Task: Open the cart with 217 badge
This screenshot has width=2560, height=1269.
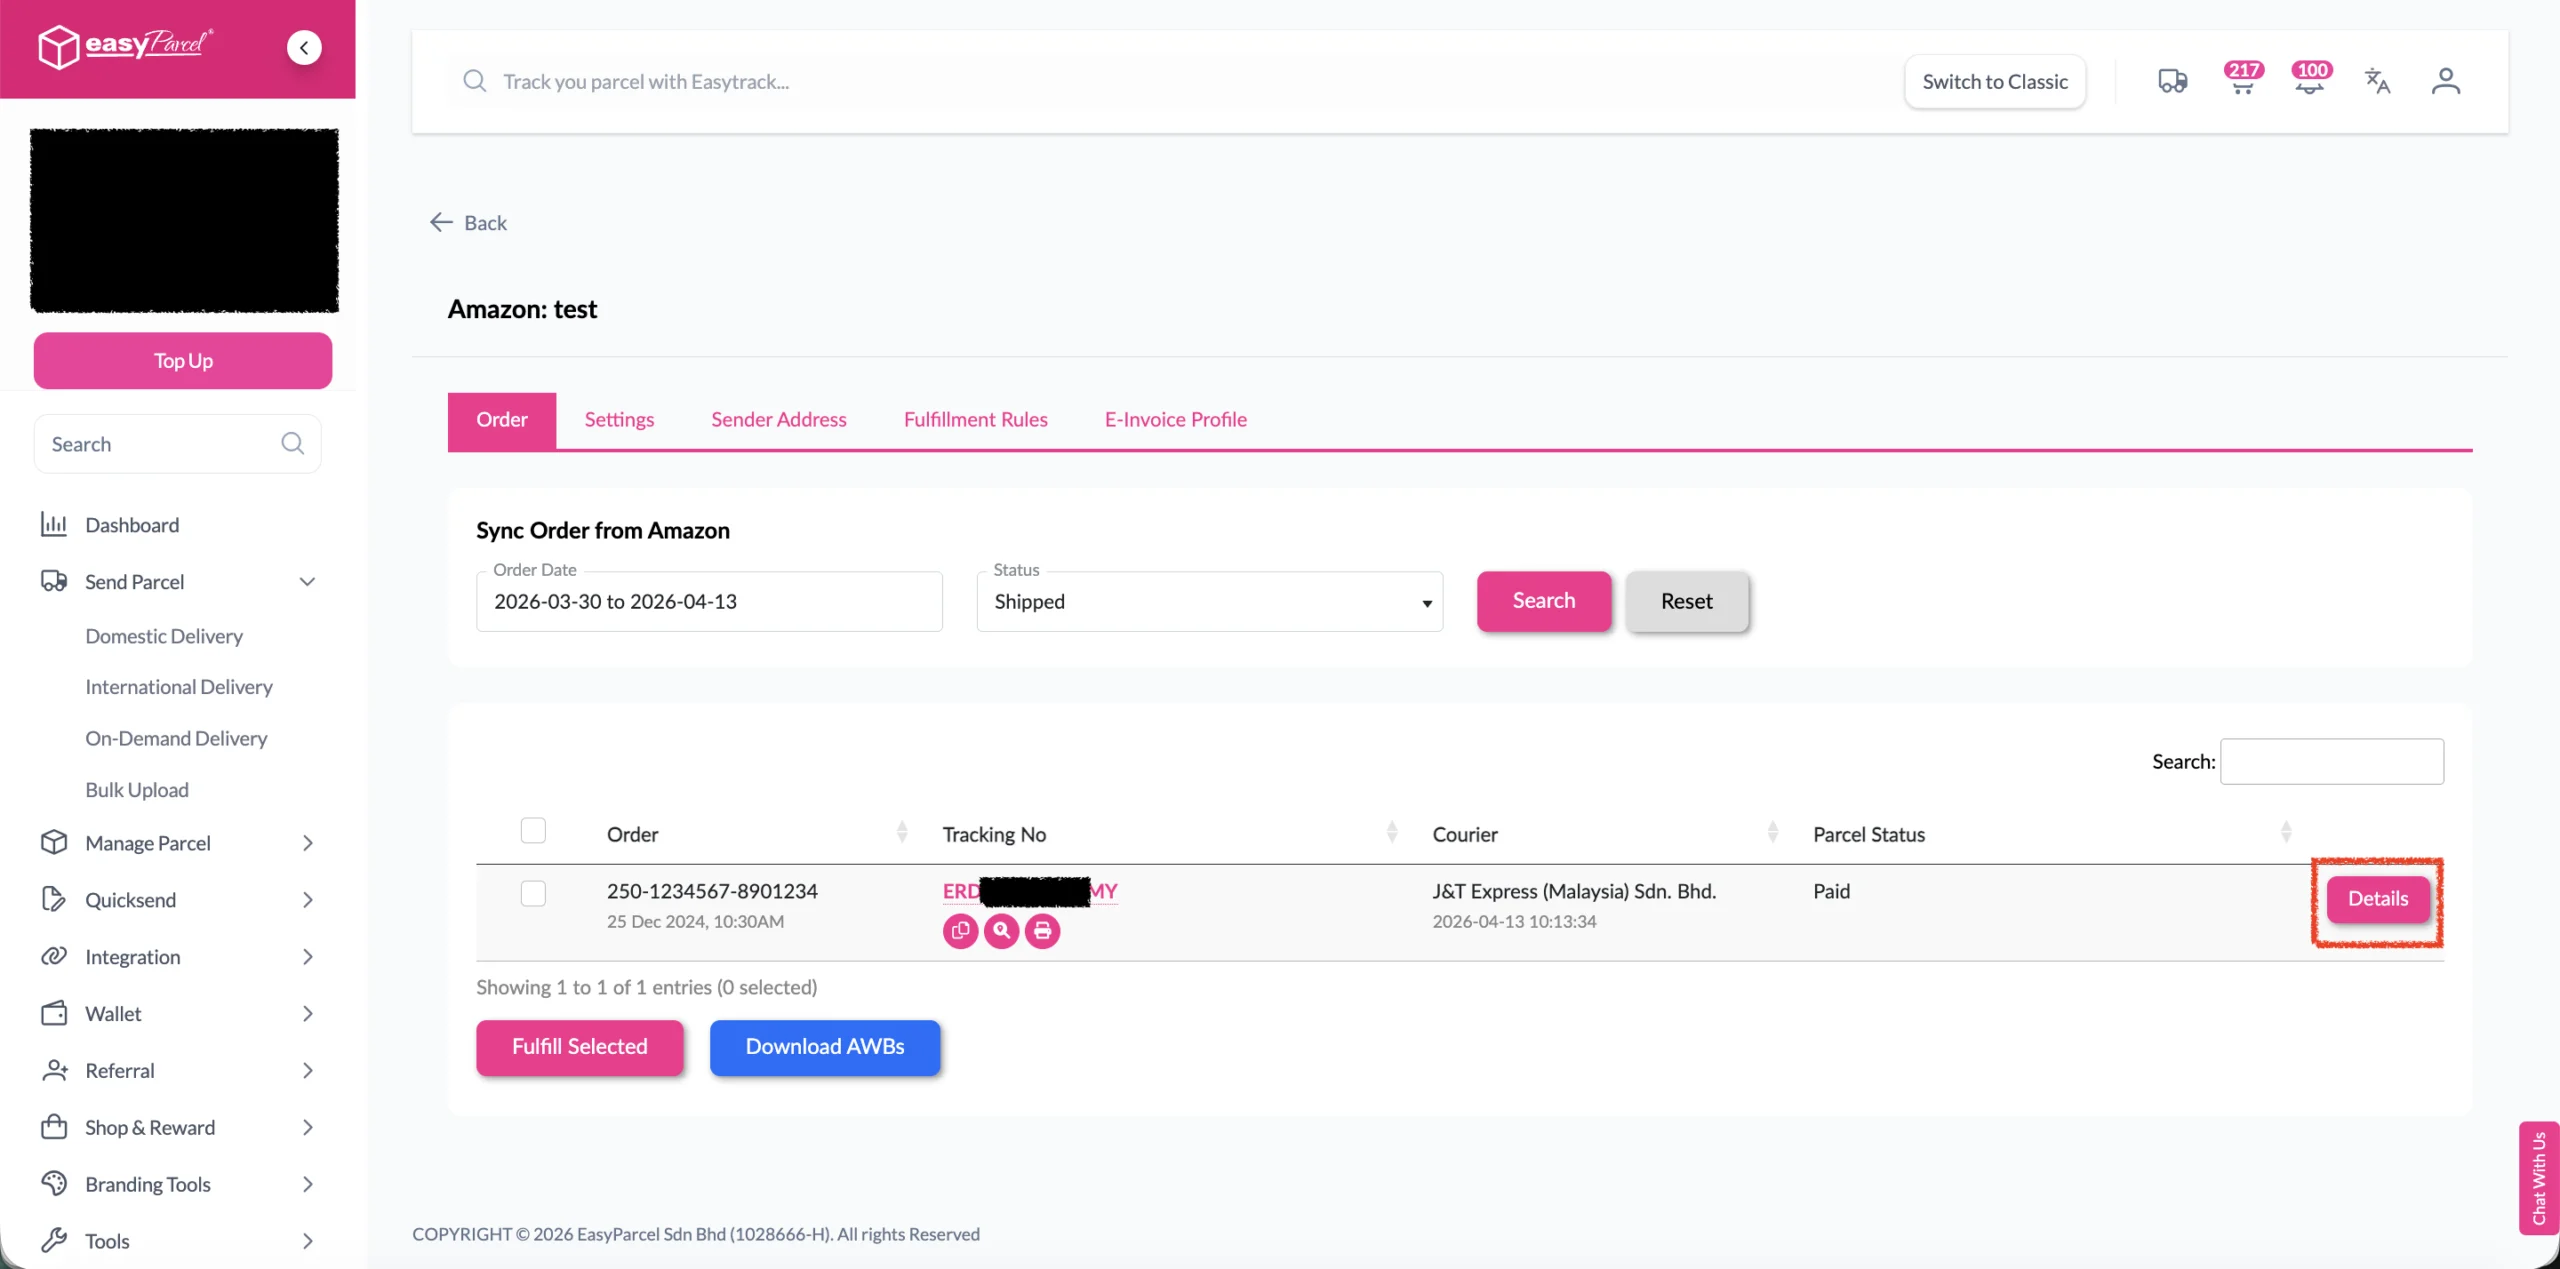Action: pos(2242,79)
